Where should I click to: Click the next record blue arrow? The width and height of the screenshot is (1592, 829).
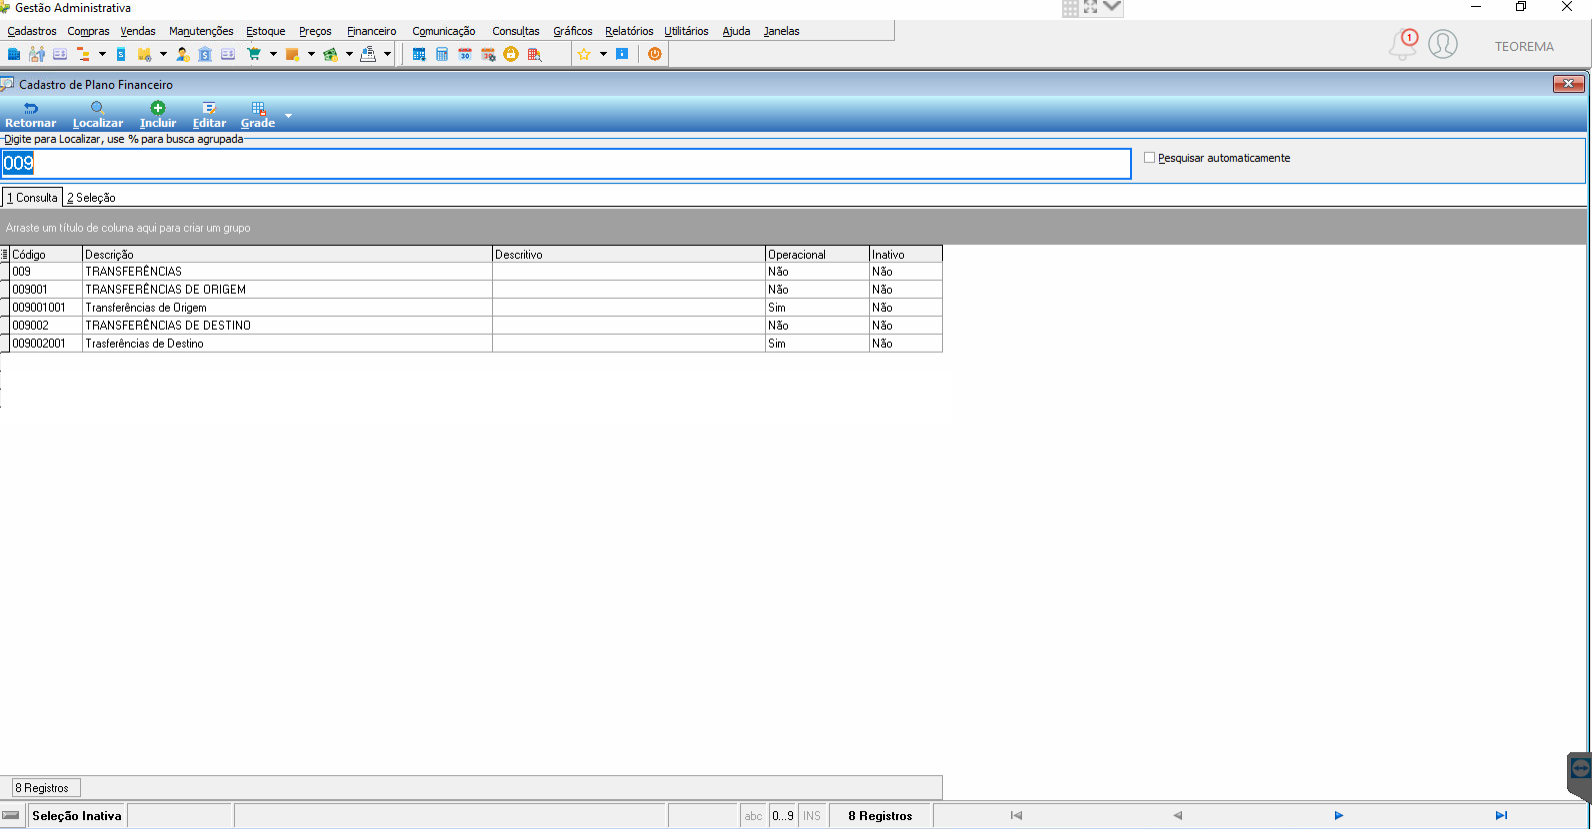click(1339, 816)
